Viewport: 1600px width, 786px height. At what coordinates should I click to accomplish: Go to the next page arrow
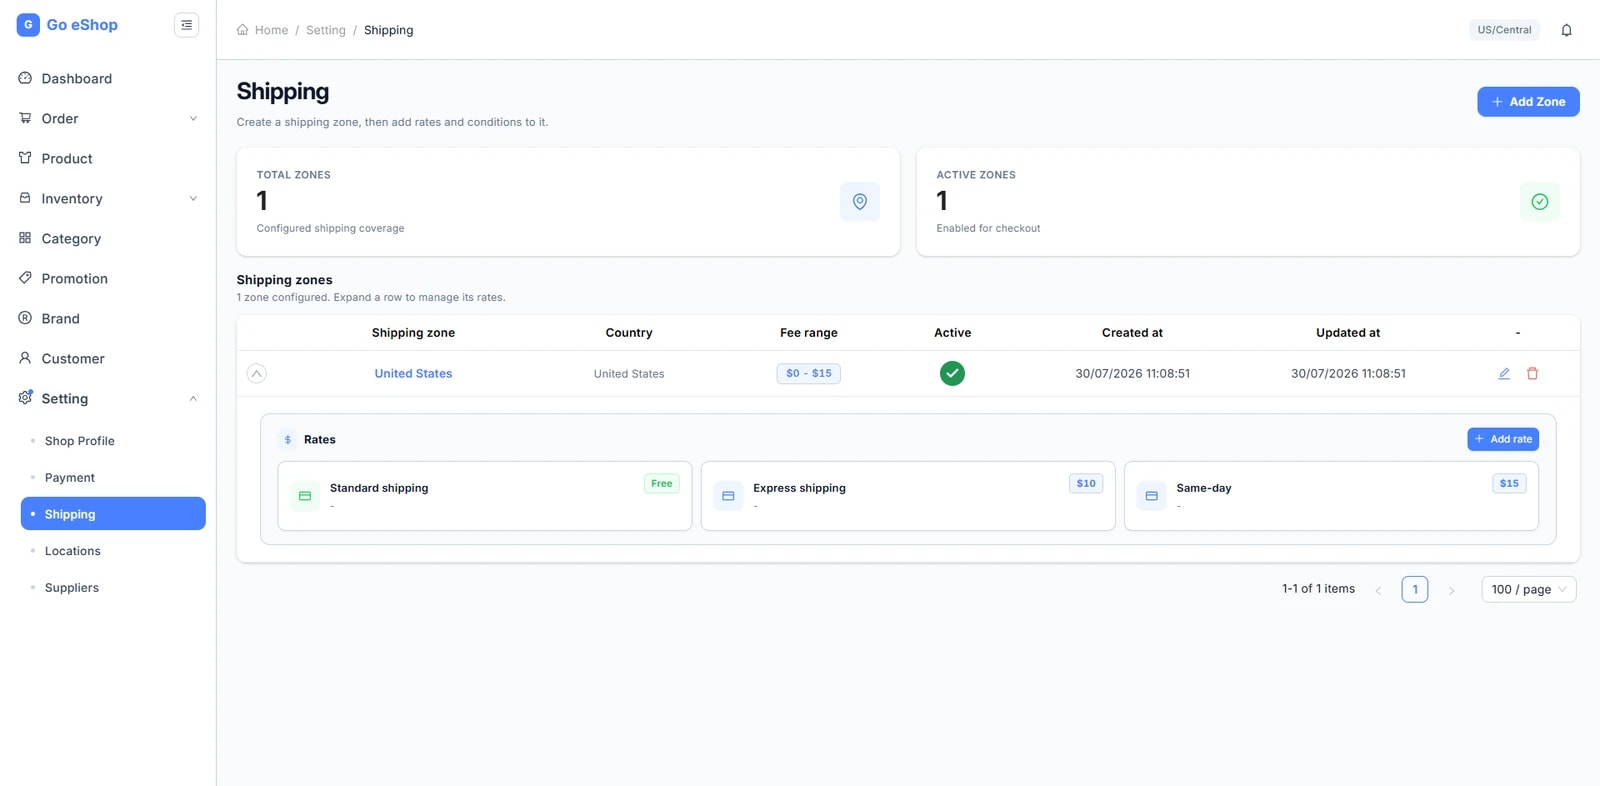tap(1452, 590)
